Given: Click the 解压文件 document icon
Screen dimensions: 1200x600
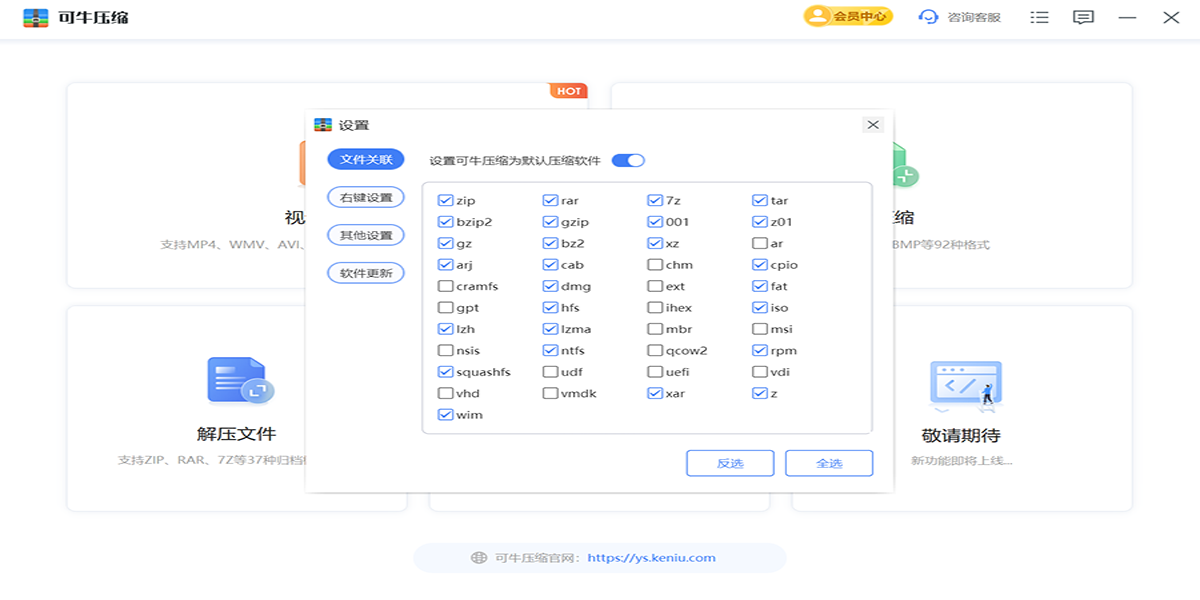Looking at the screenshot, I should coord(238,380).
